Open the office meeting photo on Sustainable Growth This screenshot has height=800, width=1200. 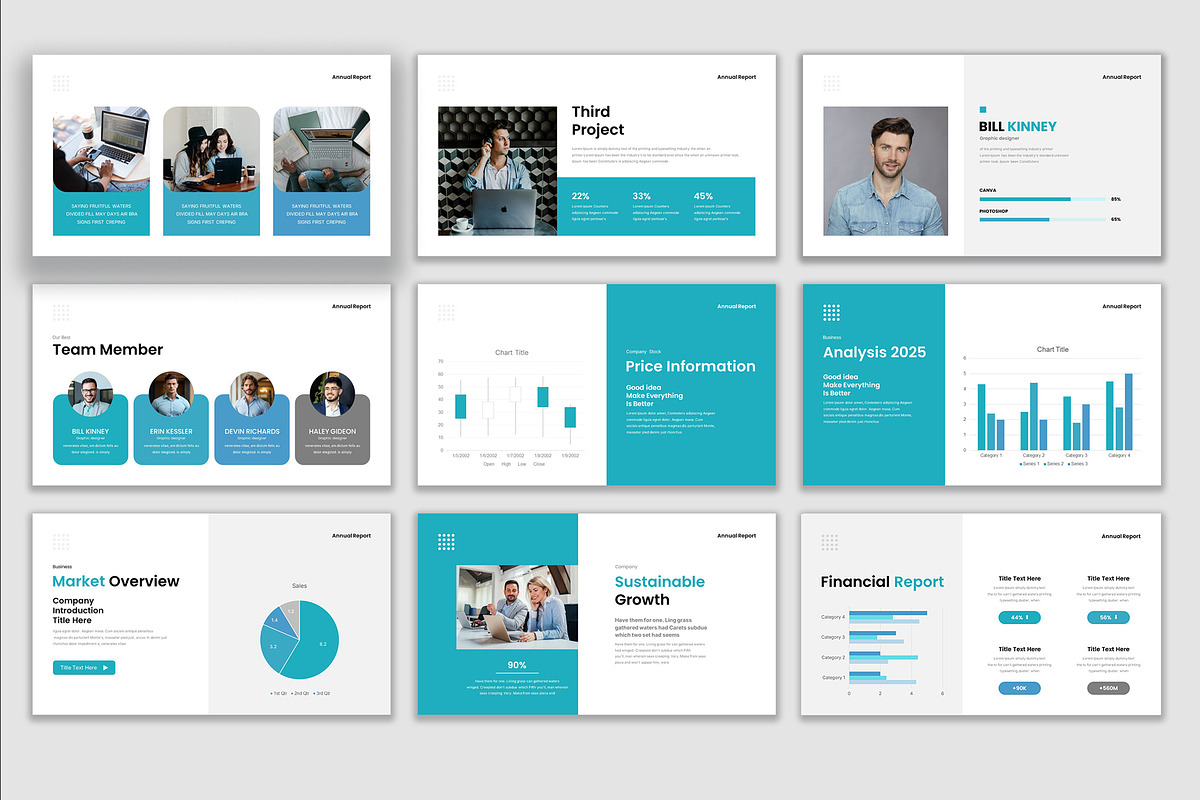tap(517, 607)
